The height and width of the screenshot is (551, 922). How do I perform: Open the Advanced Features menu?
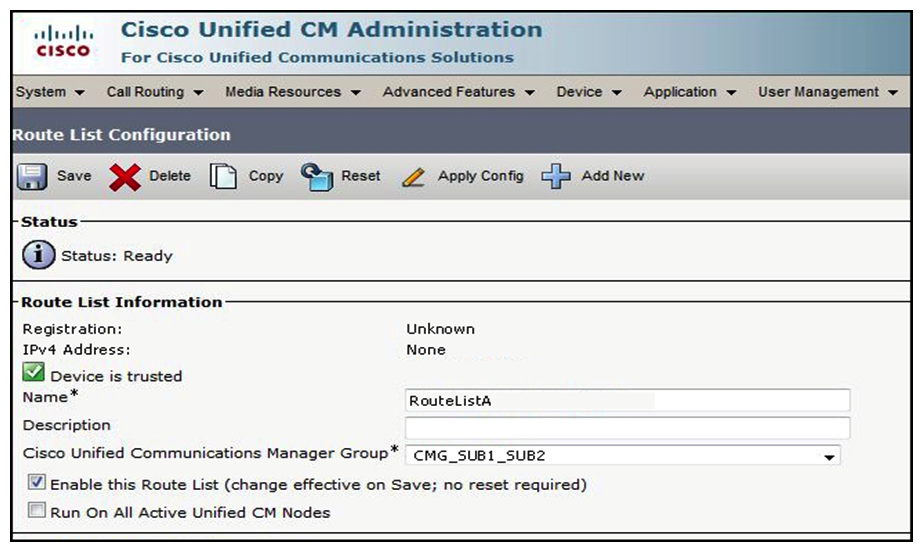pos(459,92)
